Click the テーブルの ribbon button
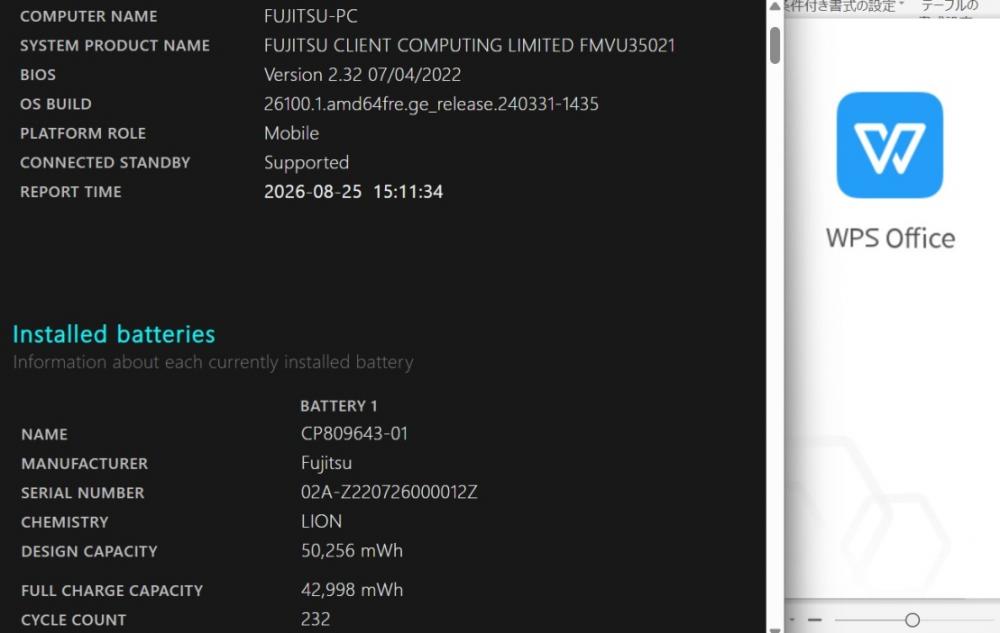 [x=950, y=6]
